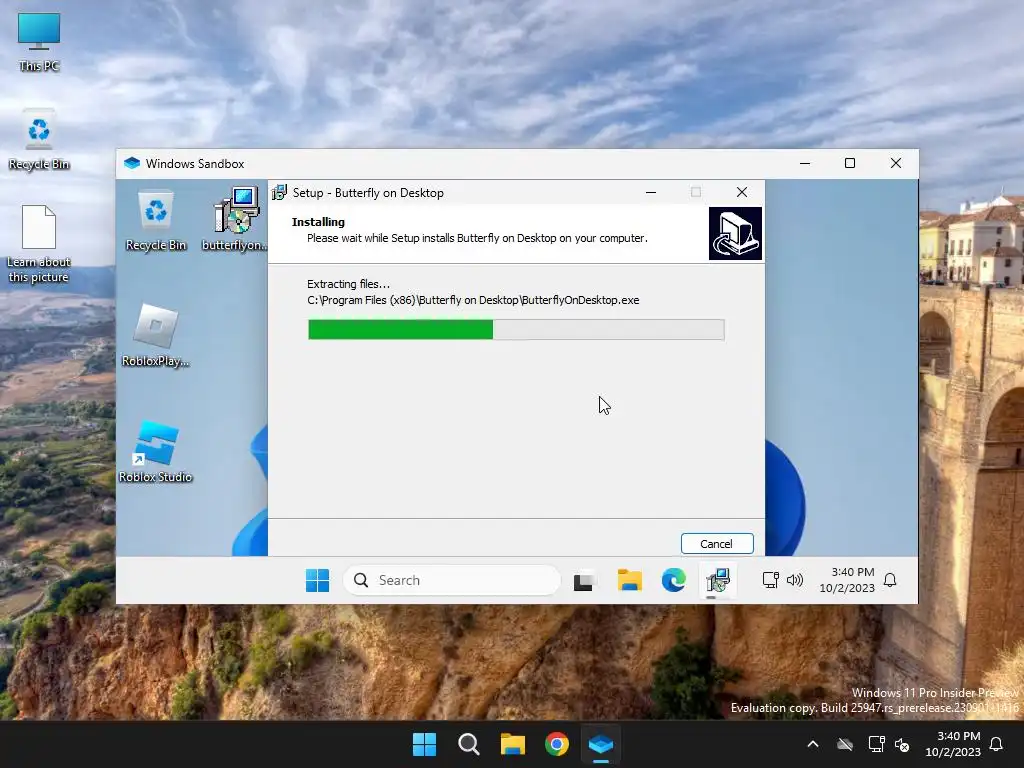Image resolution: width=1024 pixels, height=768 pixels.
Task: Click the installation progress bar
Action: [516, 330]
